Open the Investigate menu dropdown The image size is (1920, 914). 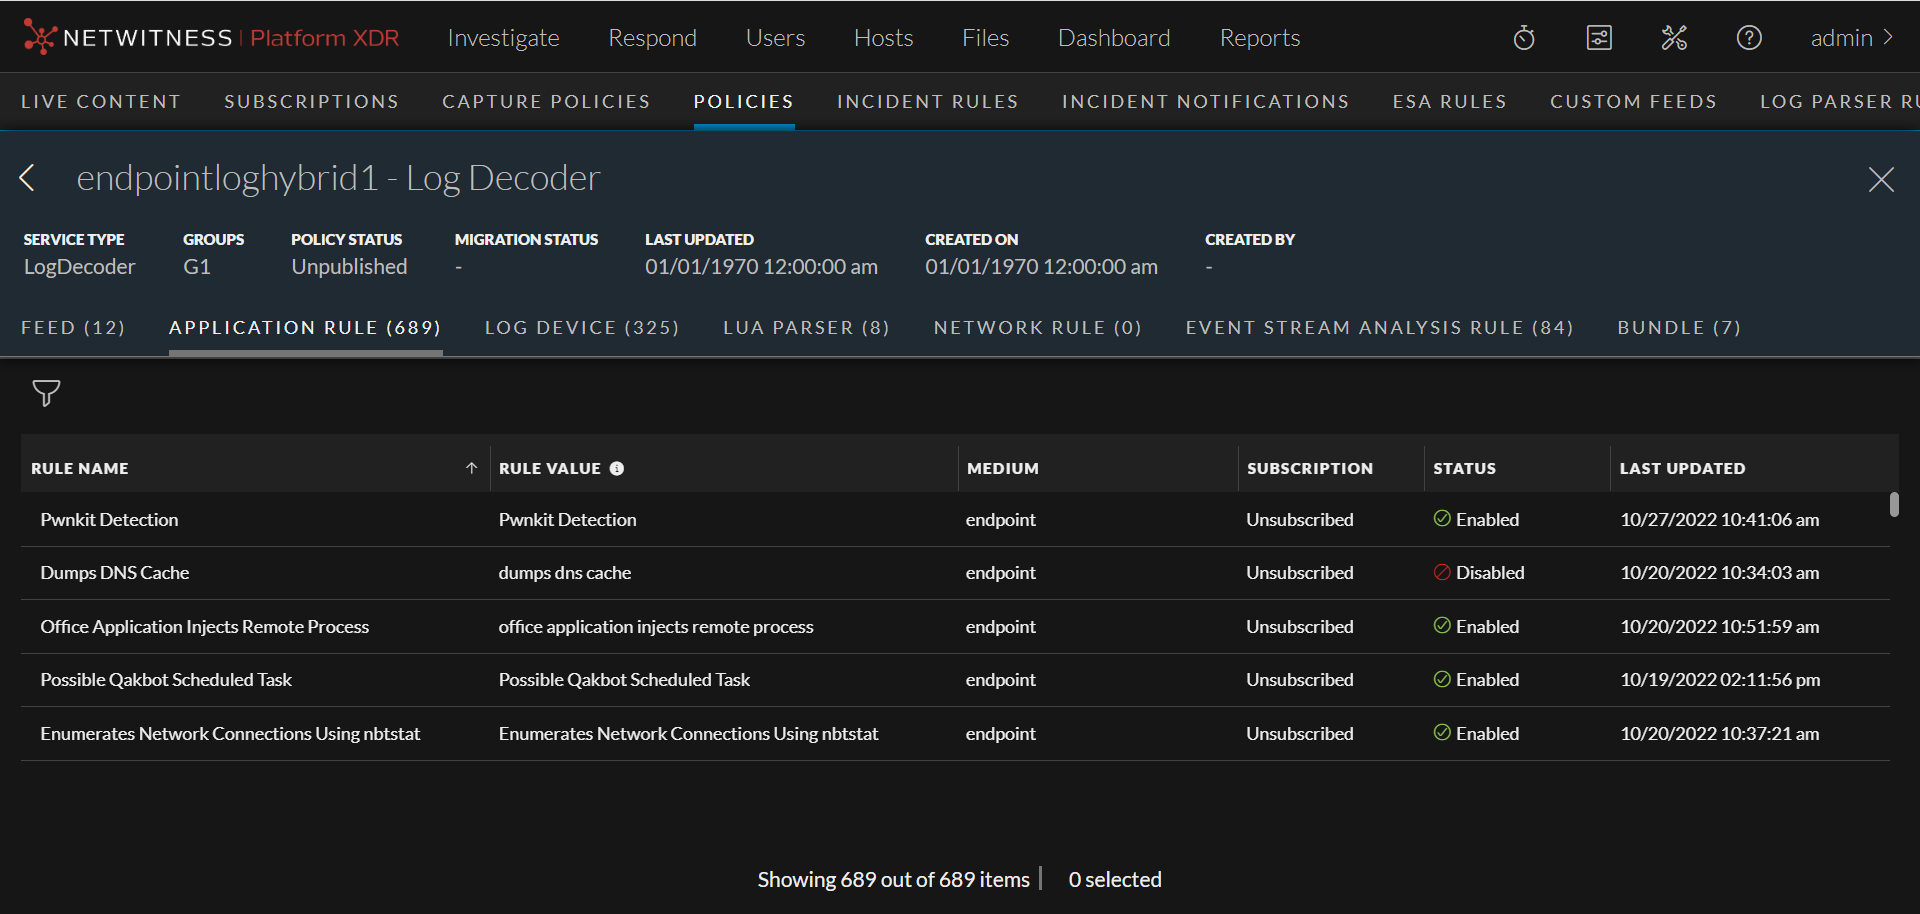coord(503,37)
